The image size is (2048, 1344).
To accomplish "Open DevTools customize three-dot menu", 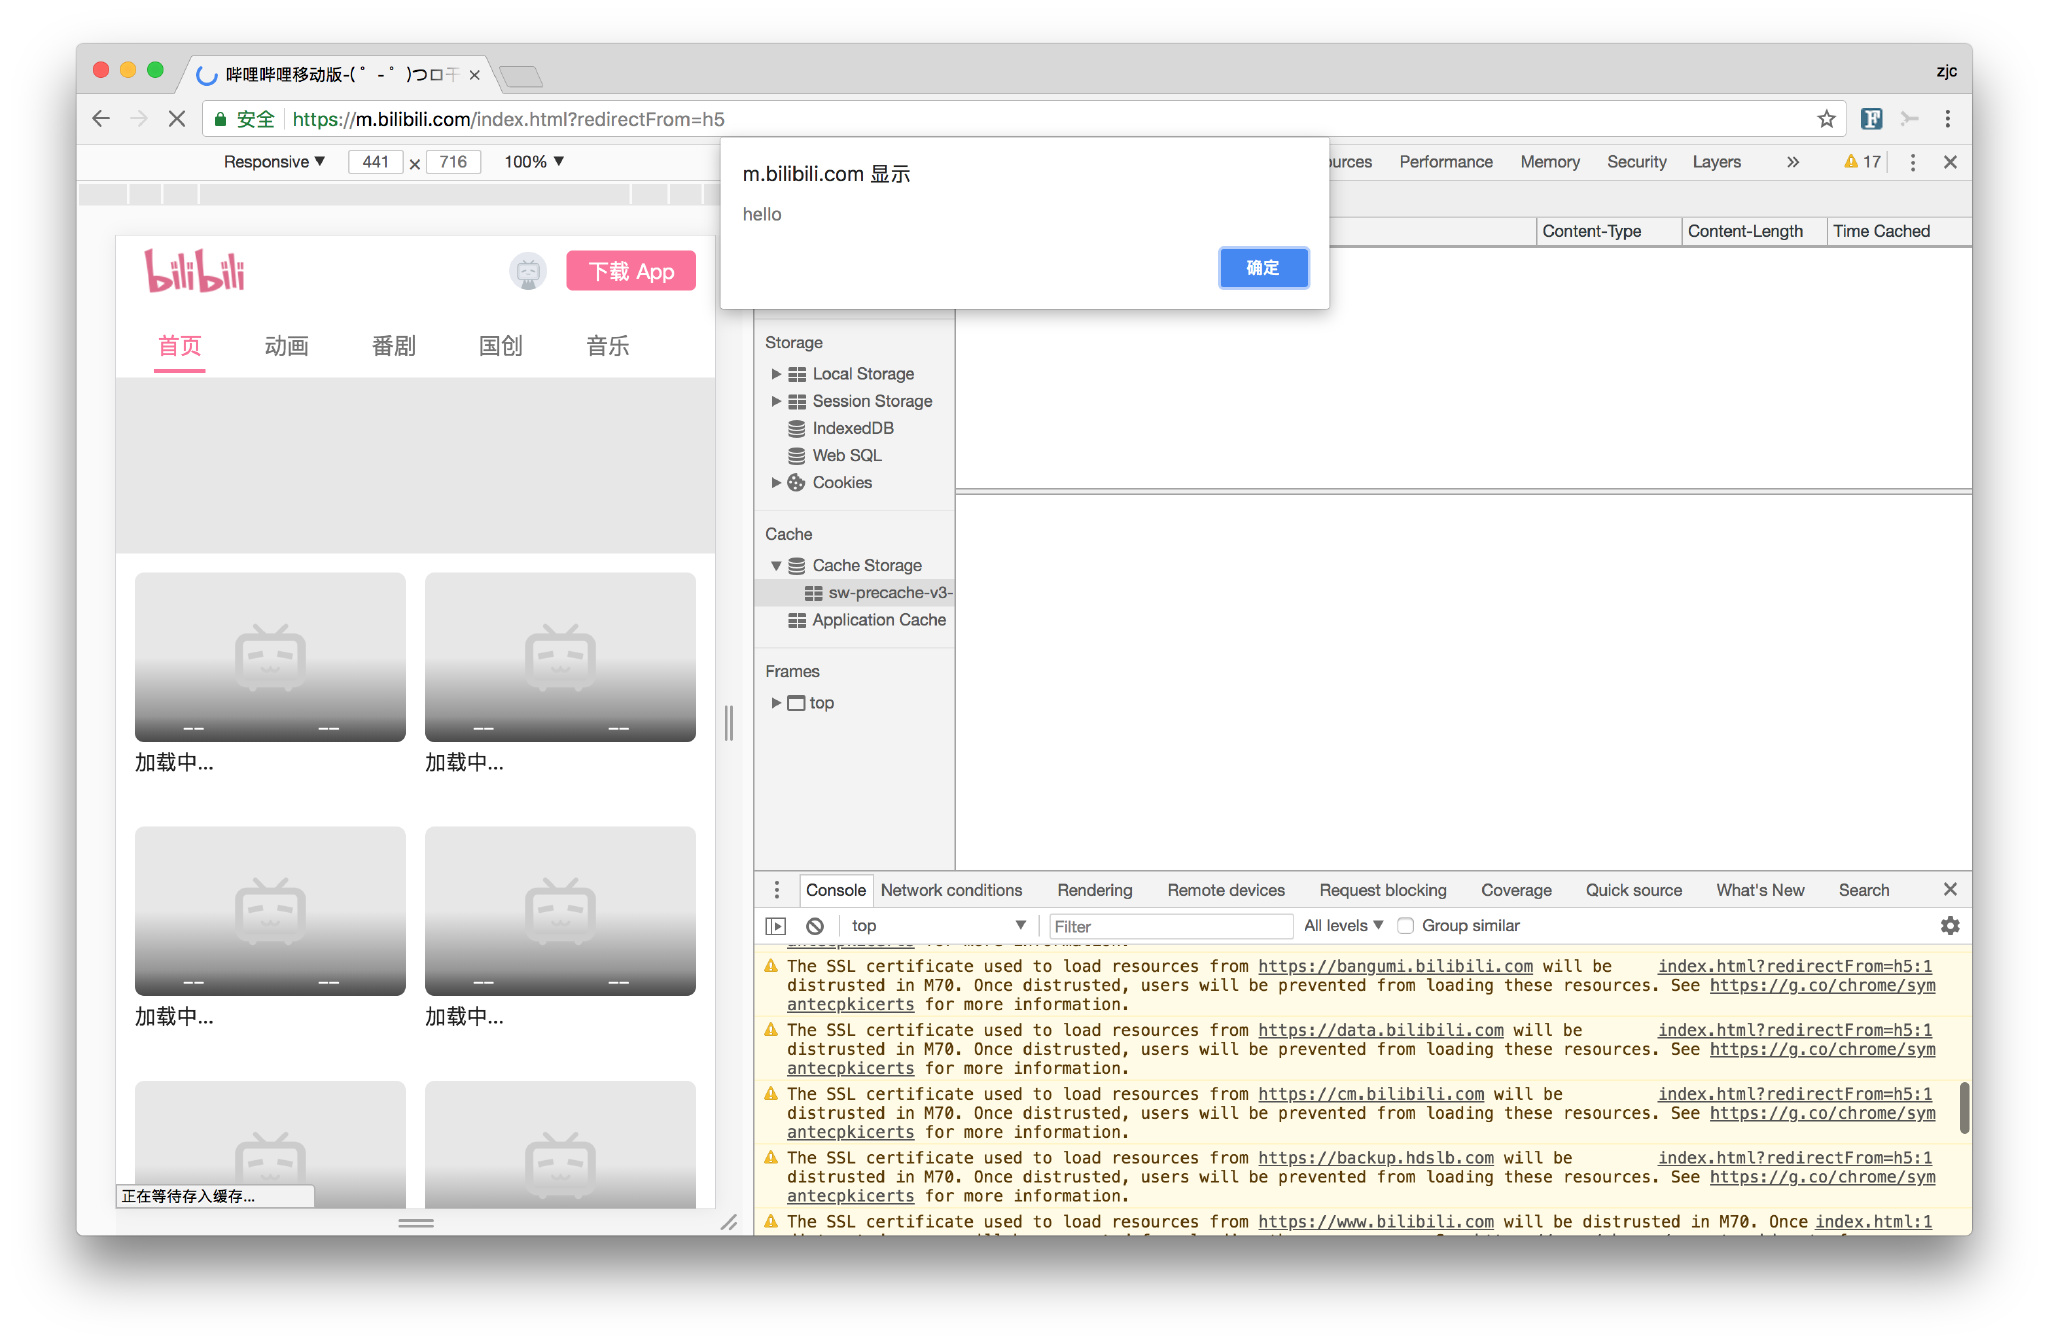I will (1912, 162).
